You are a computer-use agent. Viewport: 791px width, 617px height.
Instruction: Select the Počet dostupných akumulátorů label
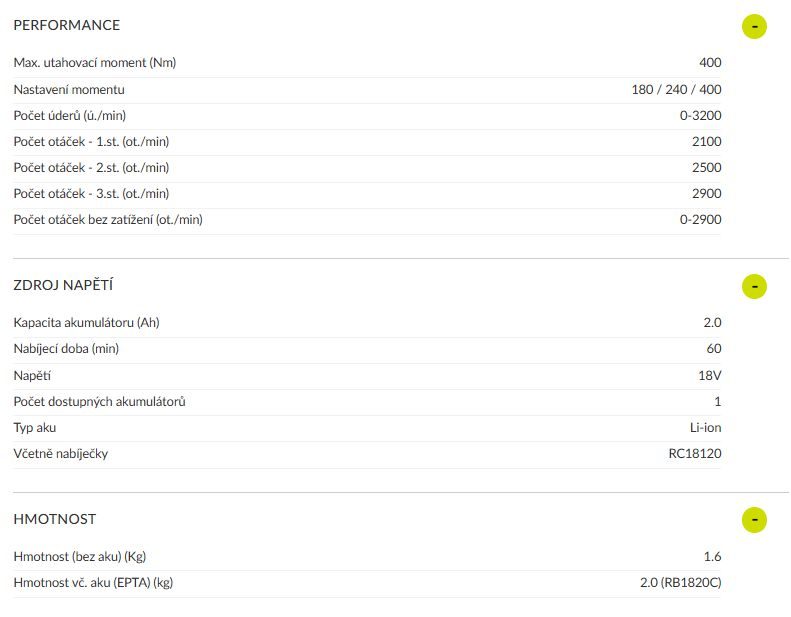pyautogui.click(x=100, y=401)
